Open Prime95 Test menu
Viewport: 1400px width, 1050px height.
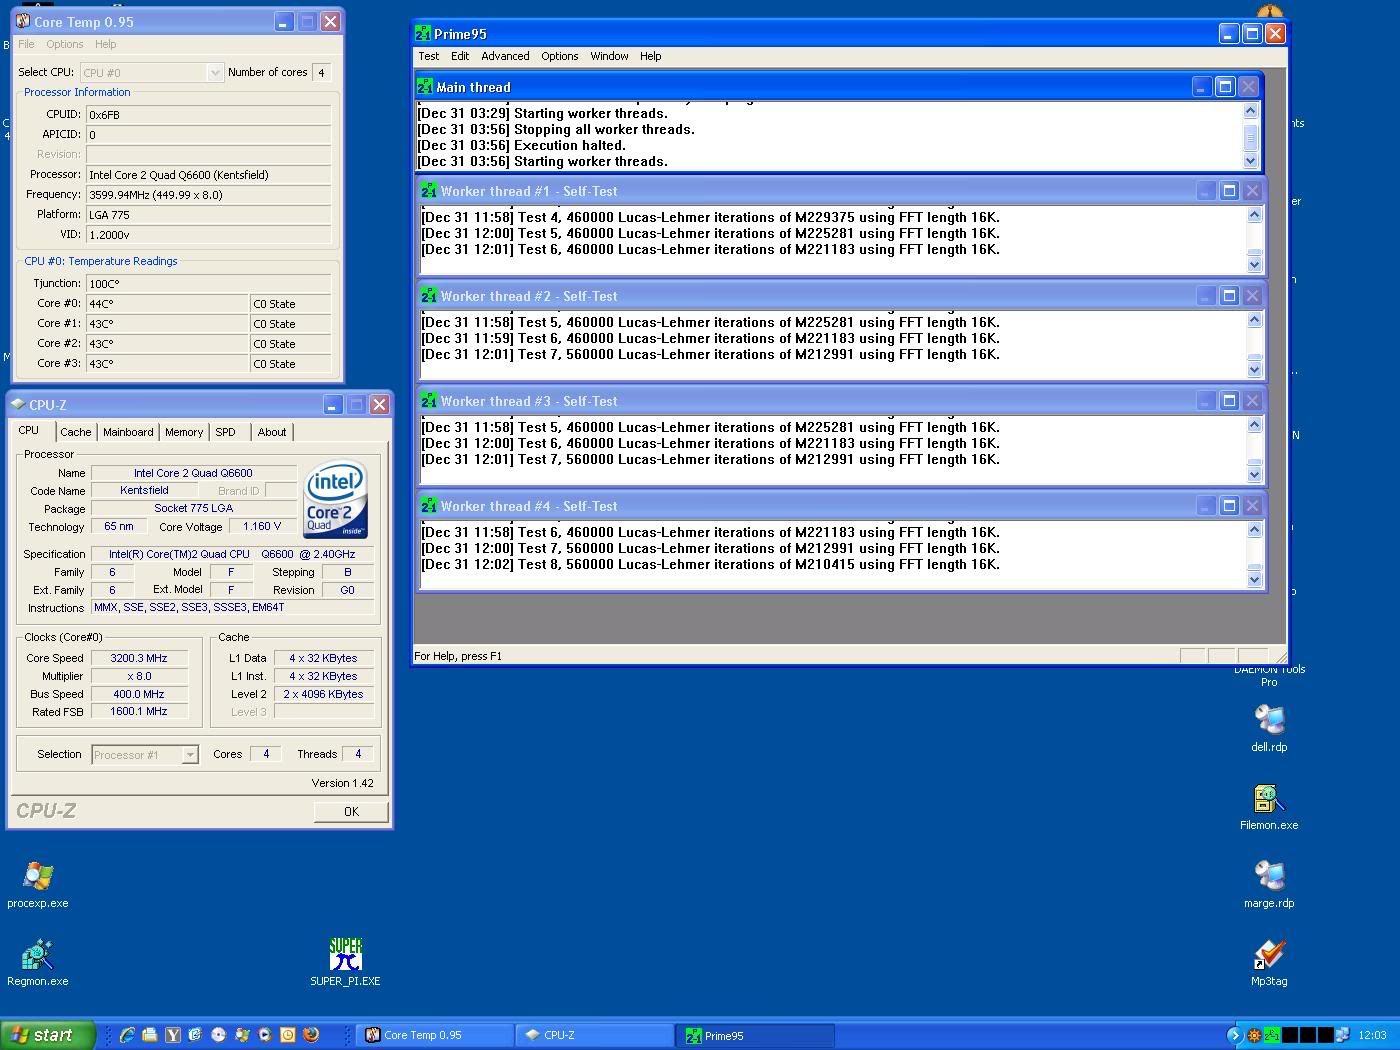pyautogui.click(x=429, y=56)
